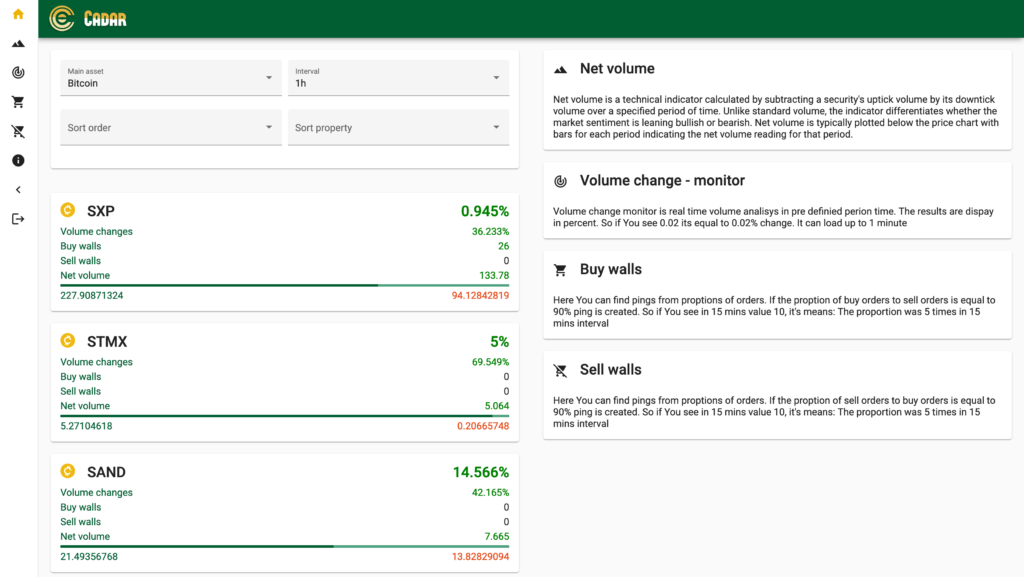Expand the Sort order dropdown
Screen dimensions: 1024x577
point(170,127)
